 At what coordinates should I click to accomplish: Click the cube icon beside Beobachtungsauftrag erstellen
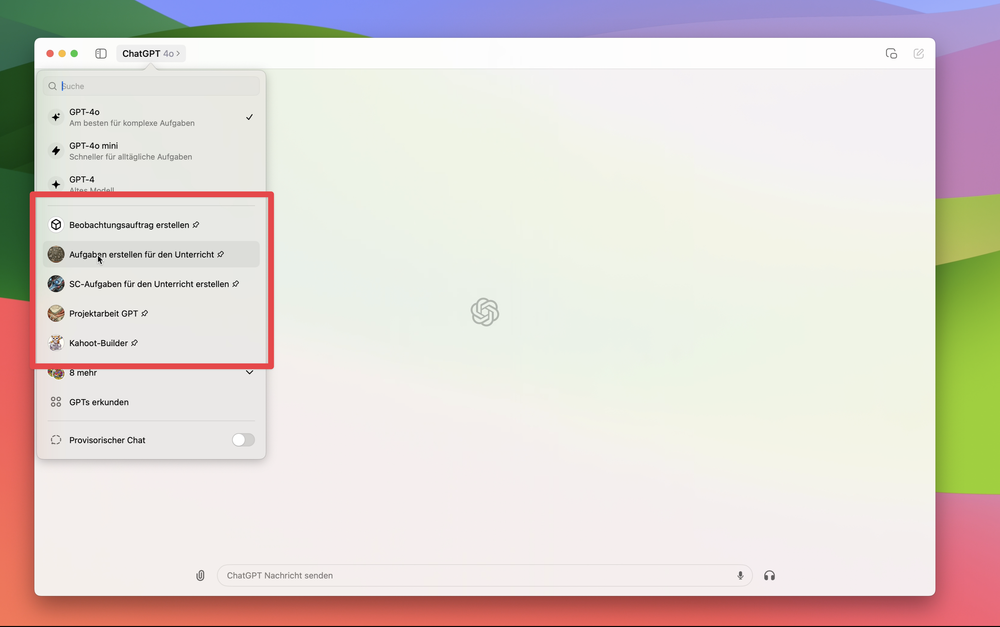coord(56,225)
